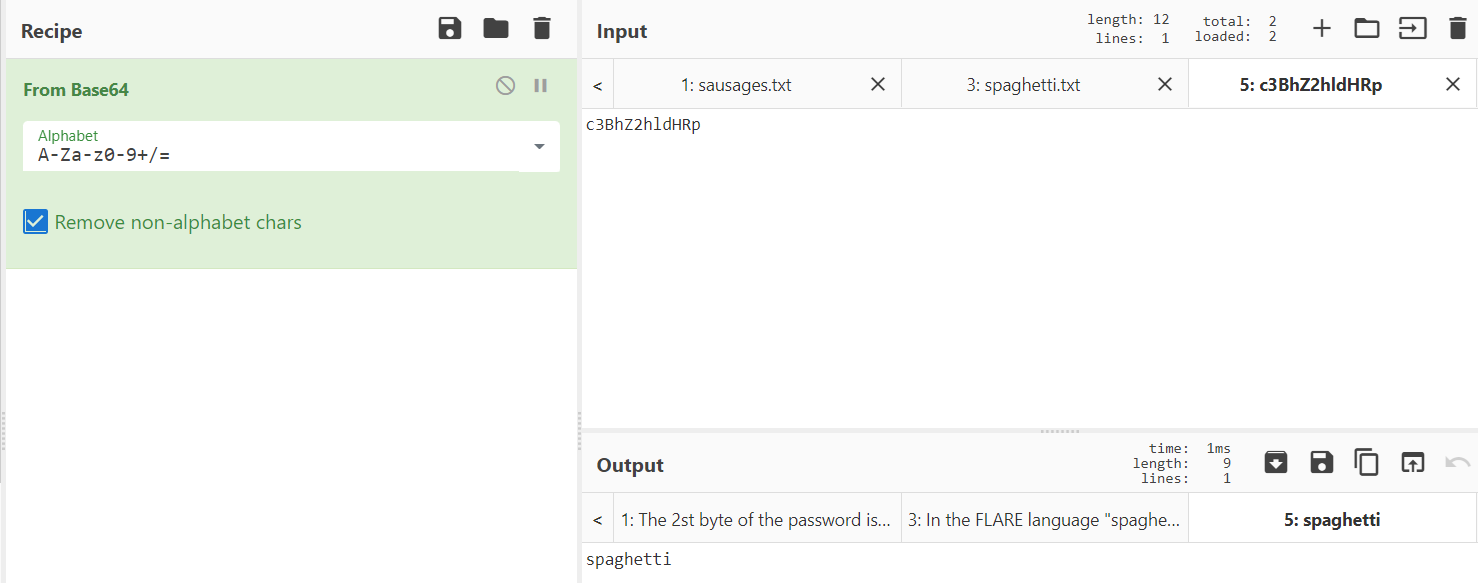Open a file as input

(1412, 29)
